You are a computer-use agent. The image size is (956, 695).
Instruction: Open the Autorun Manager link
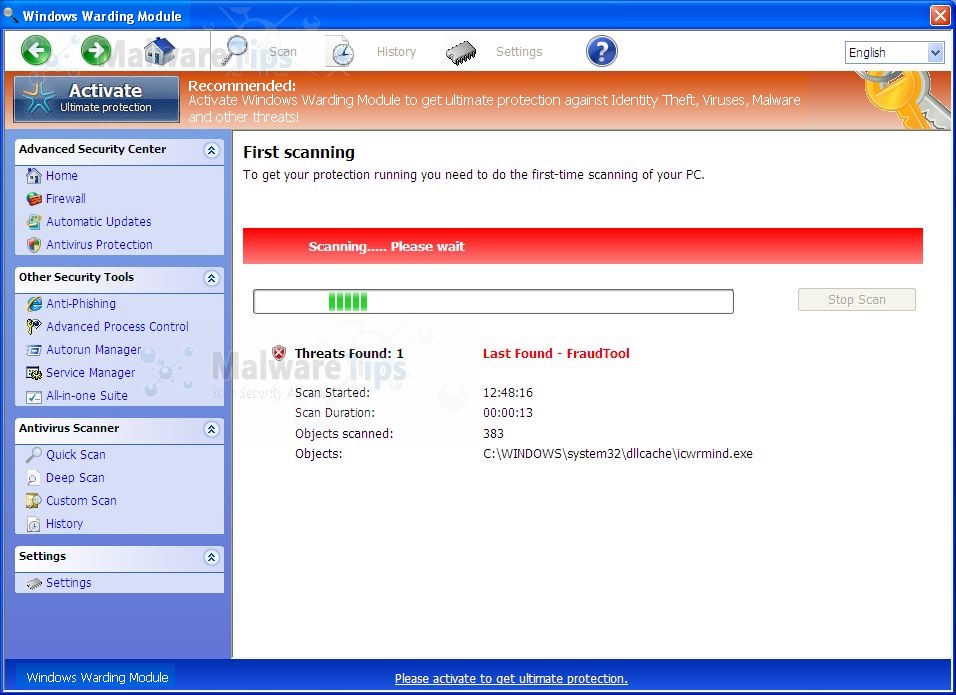tap(93, 350)
